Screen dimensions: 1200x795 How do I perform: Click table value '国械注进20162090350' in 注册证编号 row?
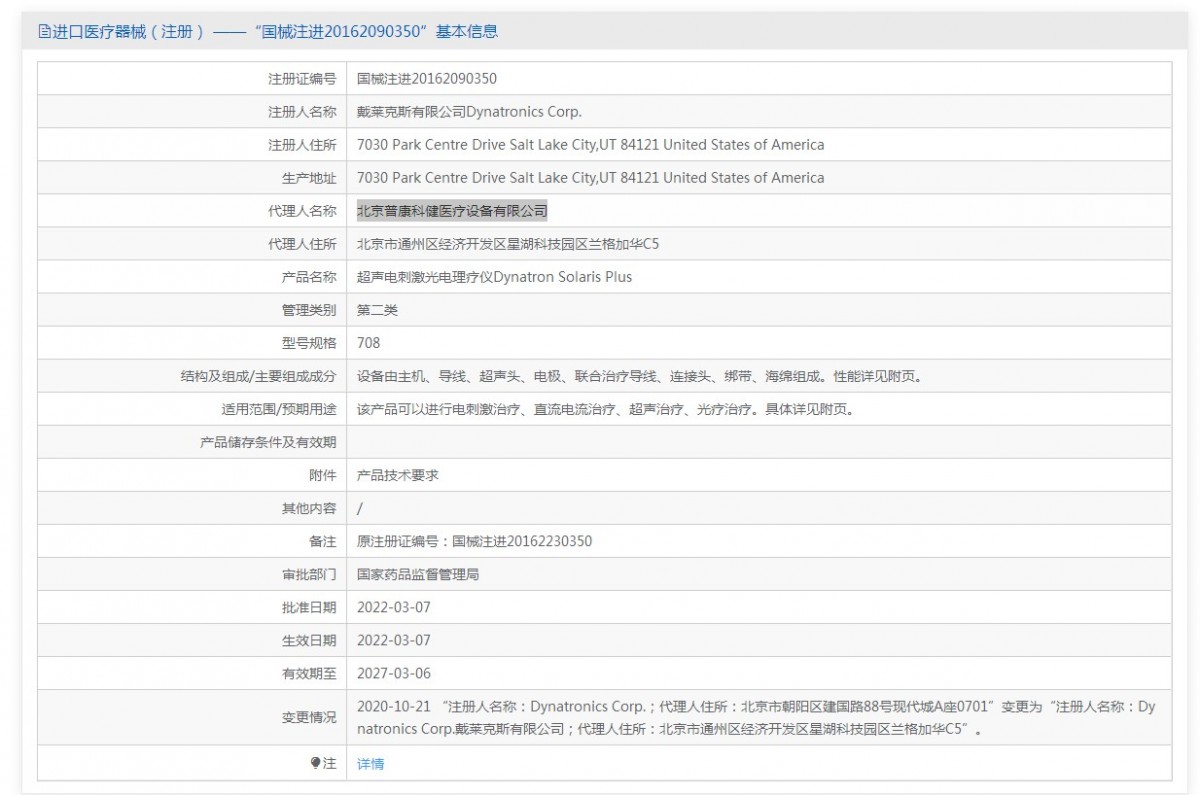click(x=427, y=79)
